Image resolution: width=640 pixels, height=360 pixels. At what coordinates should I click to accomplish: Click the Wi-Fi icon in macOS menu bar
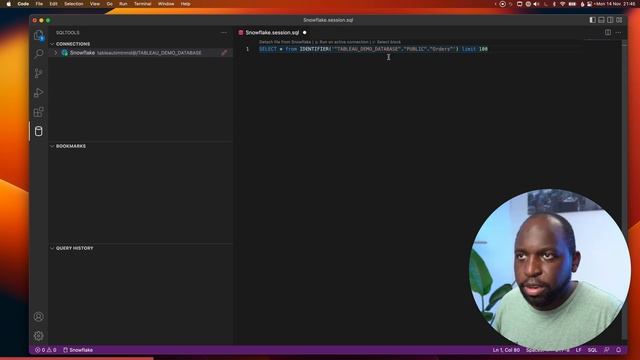[x=562, y=4]
